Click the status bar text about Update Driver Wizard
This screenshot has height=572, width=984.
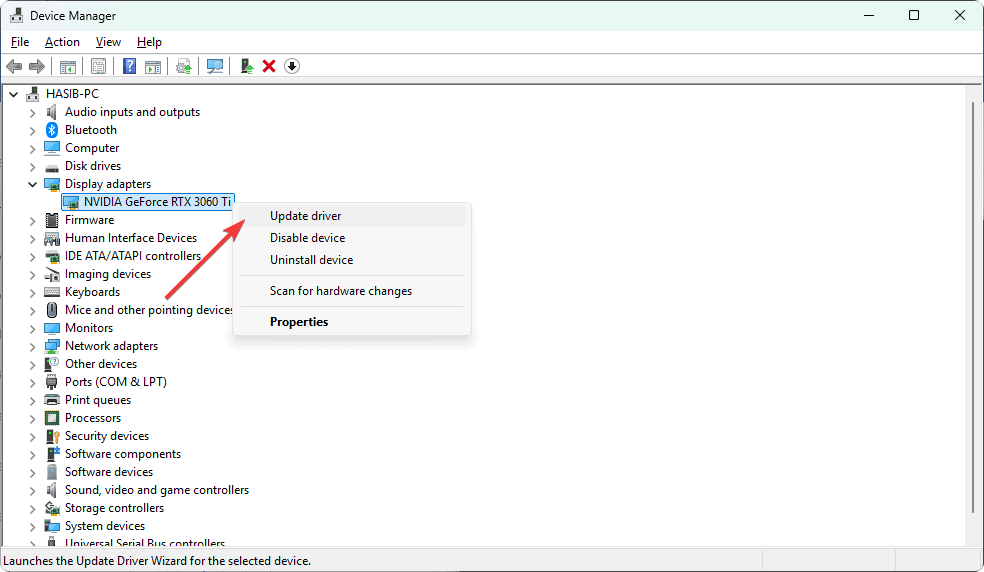coord(157,561)
